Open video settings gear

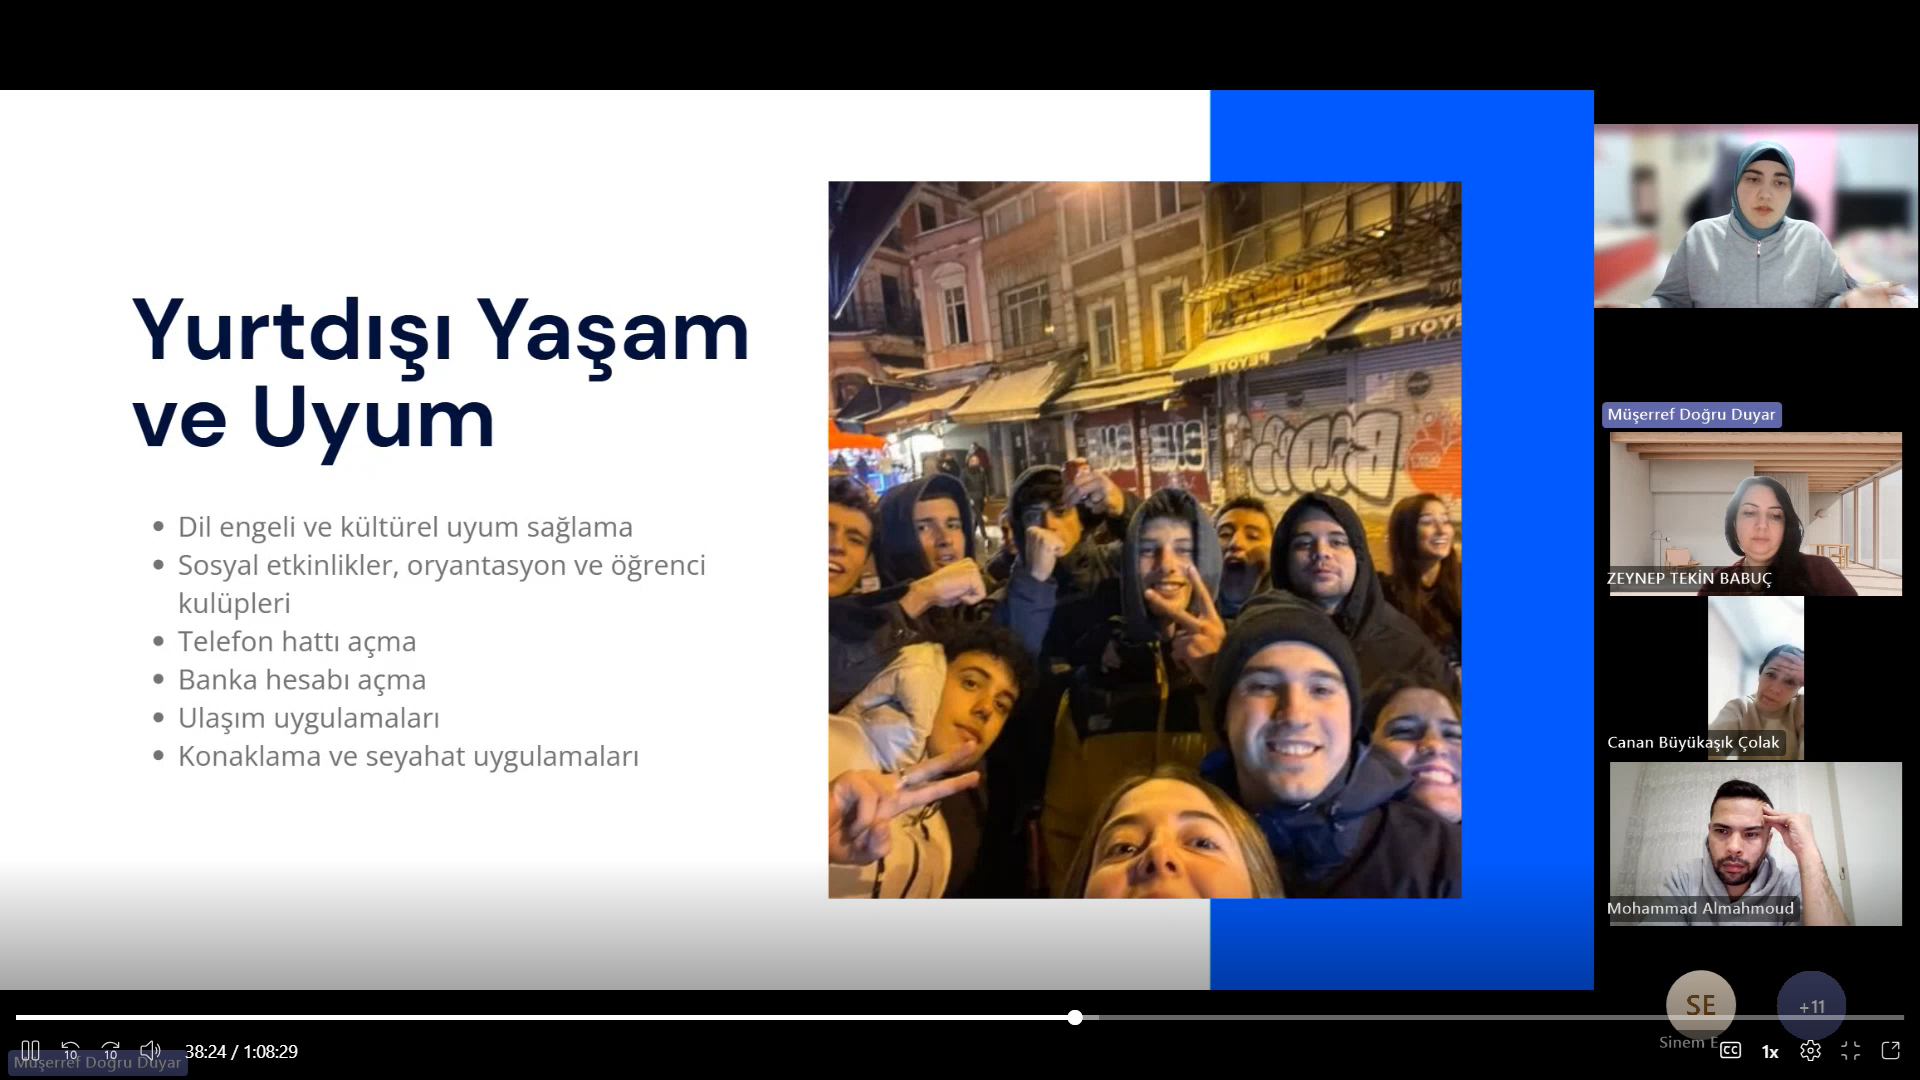[1810, 1051]
